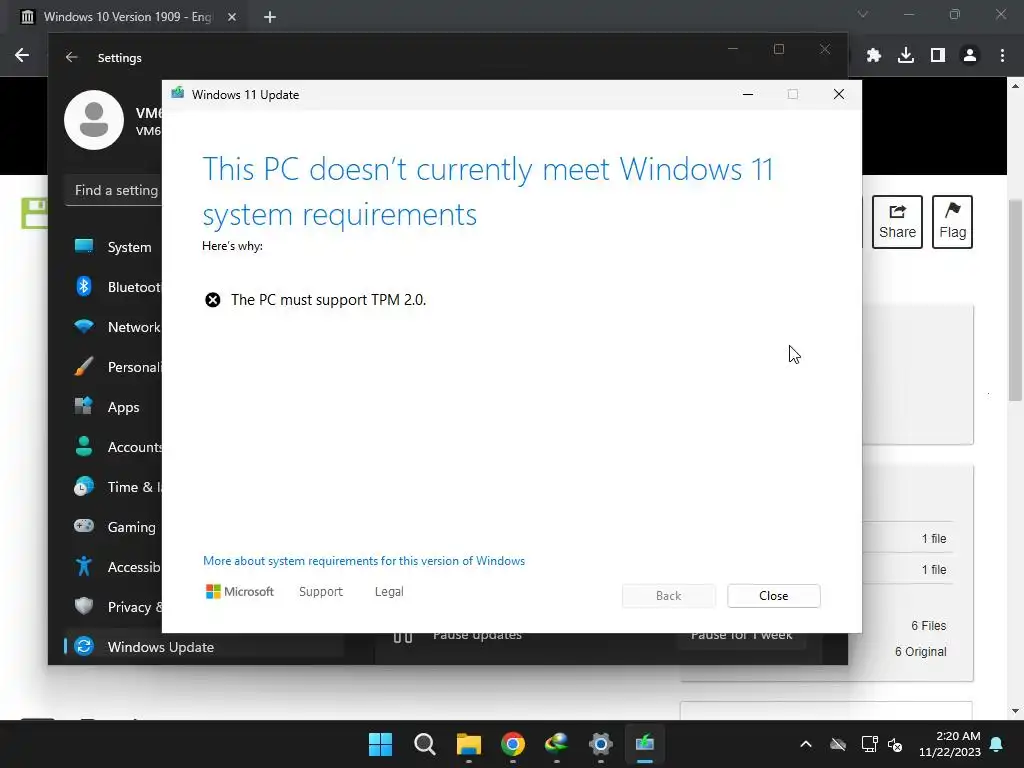Viewport: 1024px width, 768px height.
Task: Open the notification bell icon
Action: [997, 744]
